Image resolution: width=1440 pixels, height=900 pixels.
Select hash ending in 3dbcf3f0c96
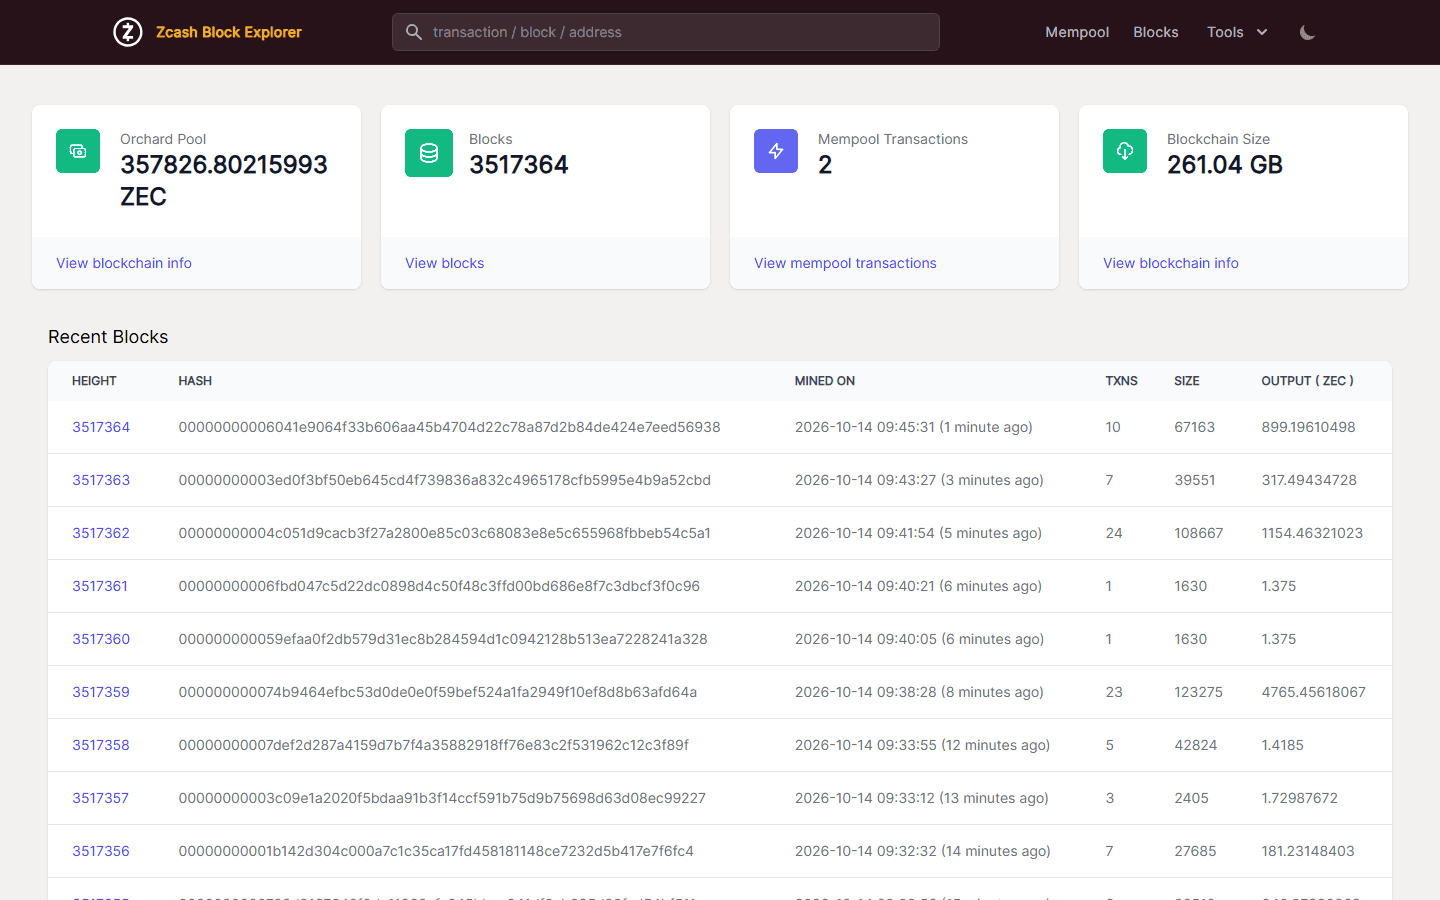(439, 586)
